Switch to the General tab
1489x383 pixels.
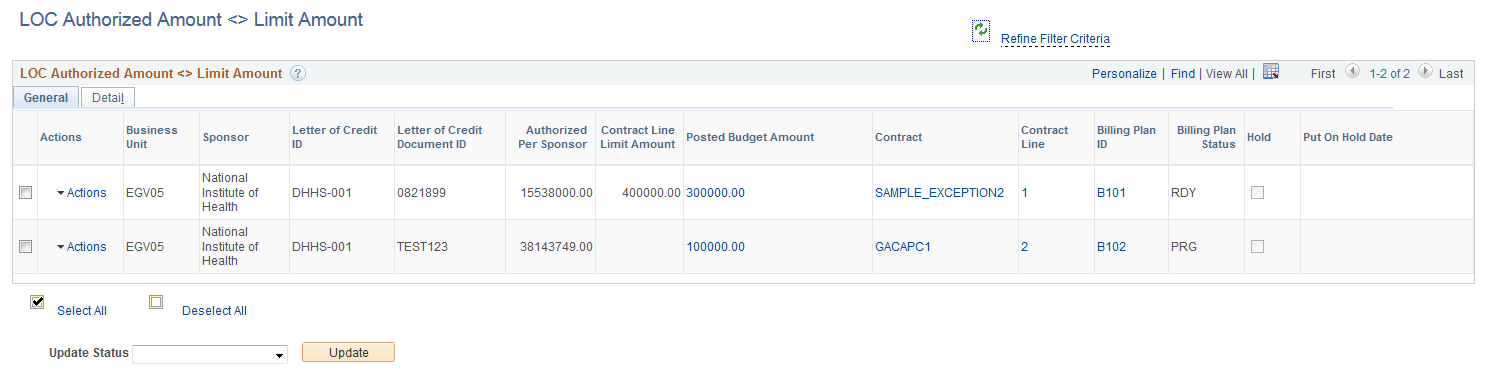point(46,98)
